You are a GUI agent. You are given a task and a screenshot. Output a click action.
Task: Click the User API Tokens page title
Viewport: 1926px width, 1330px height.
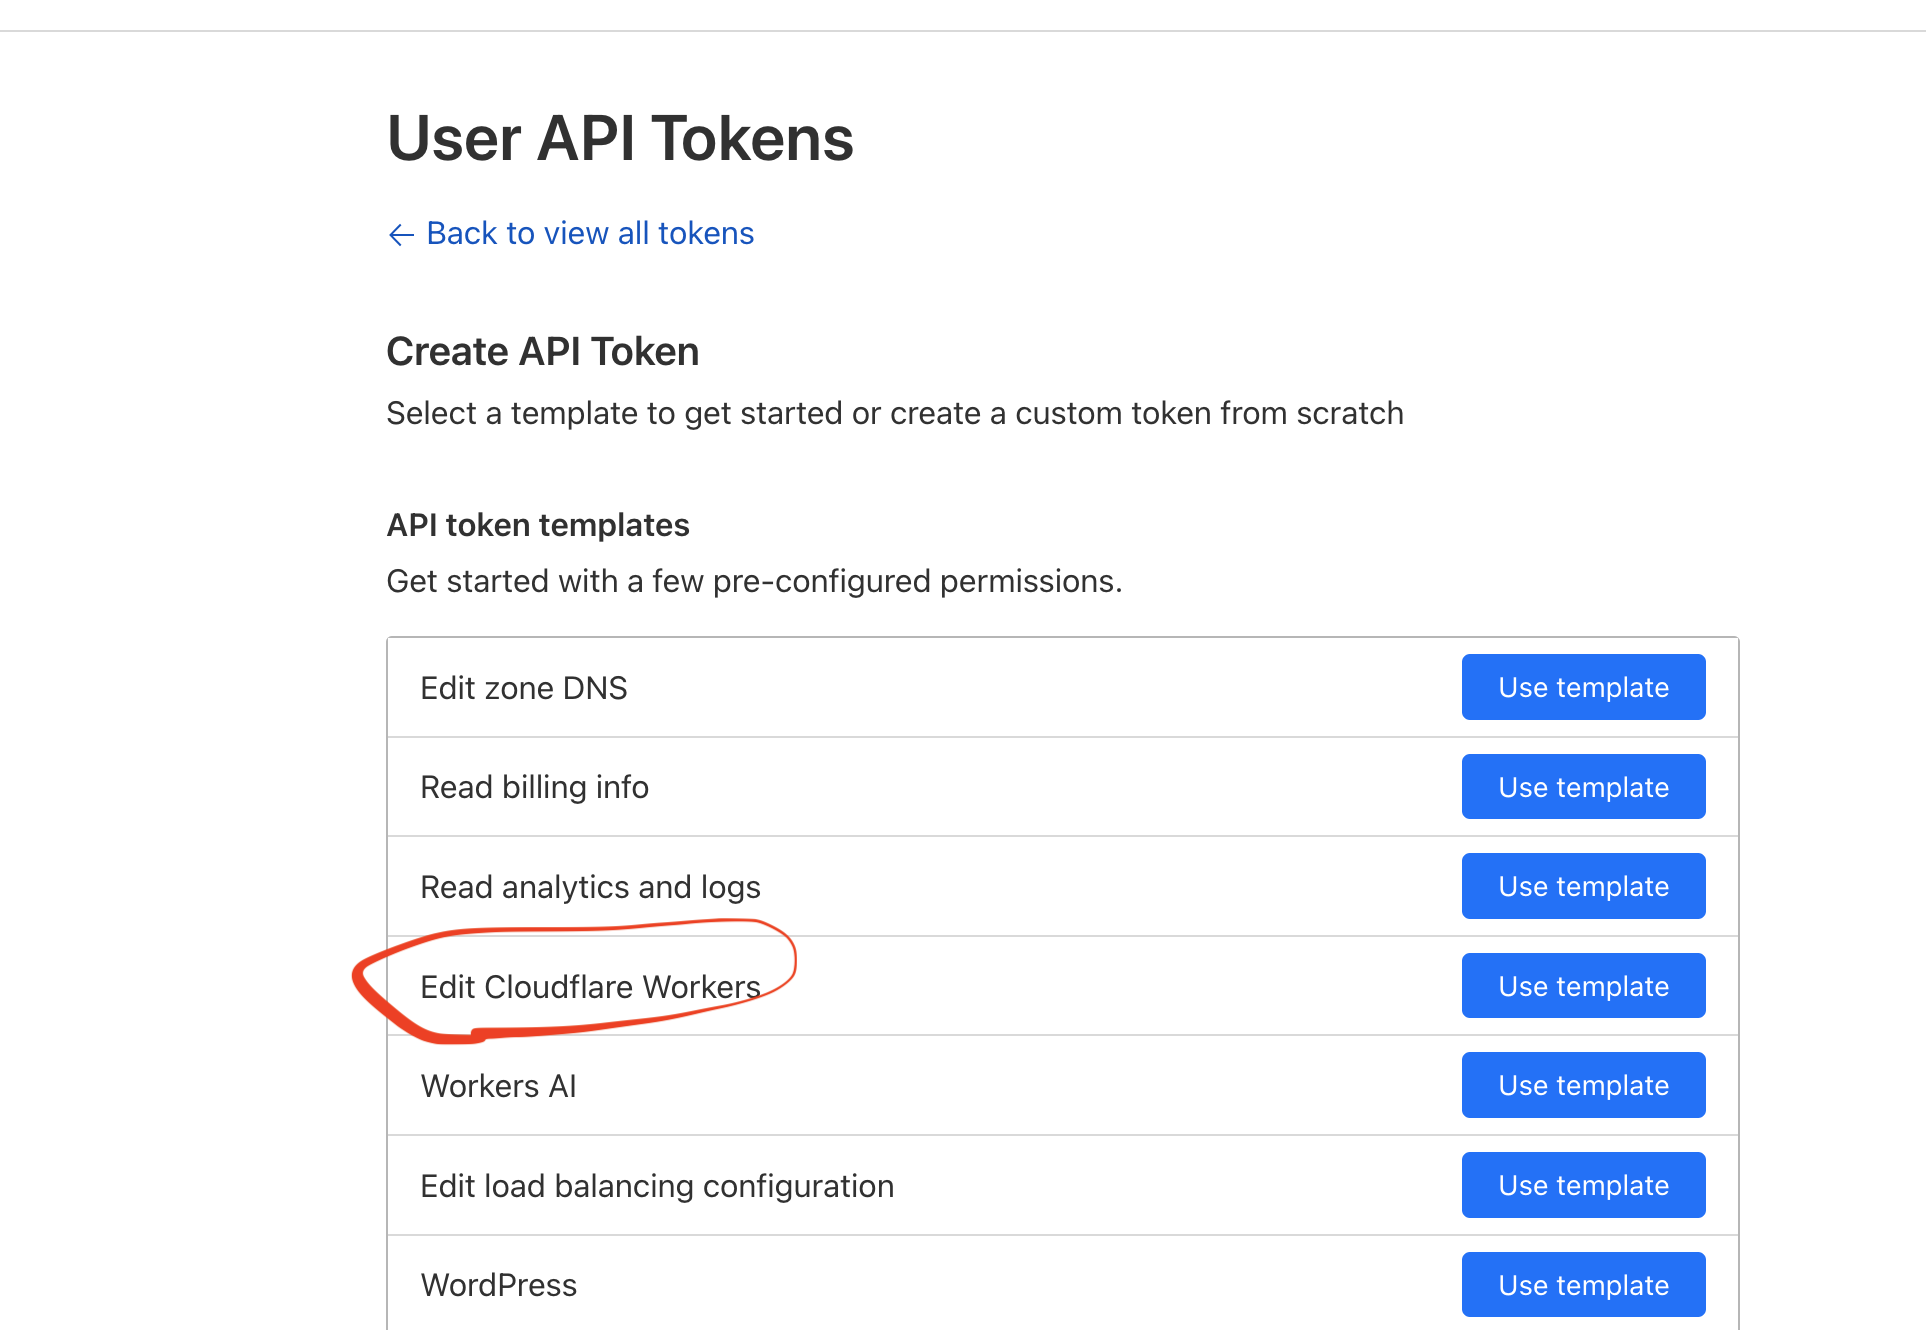(620, 139)
